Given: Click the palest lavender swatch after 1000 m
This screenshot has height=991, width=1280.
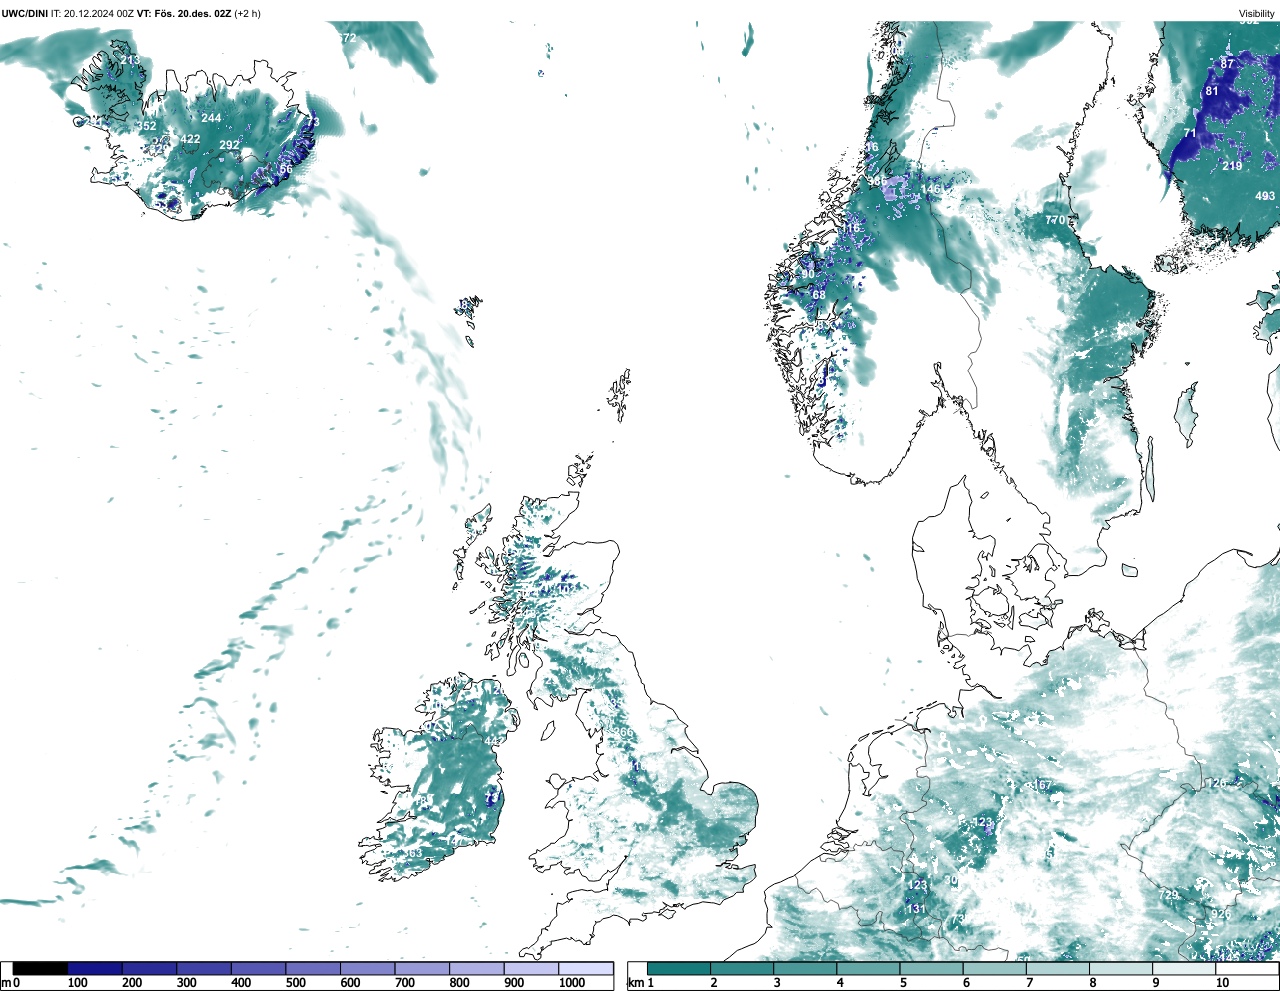Looking at the screenshot, I should pos(586,969).
